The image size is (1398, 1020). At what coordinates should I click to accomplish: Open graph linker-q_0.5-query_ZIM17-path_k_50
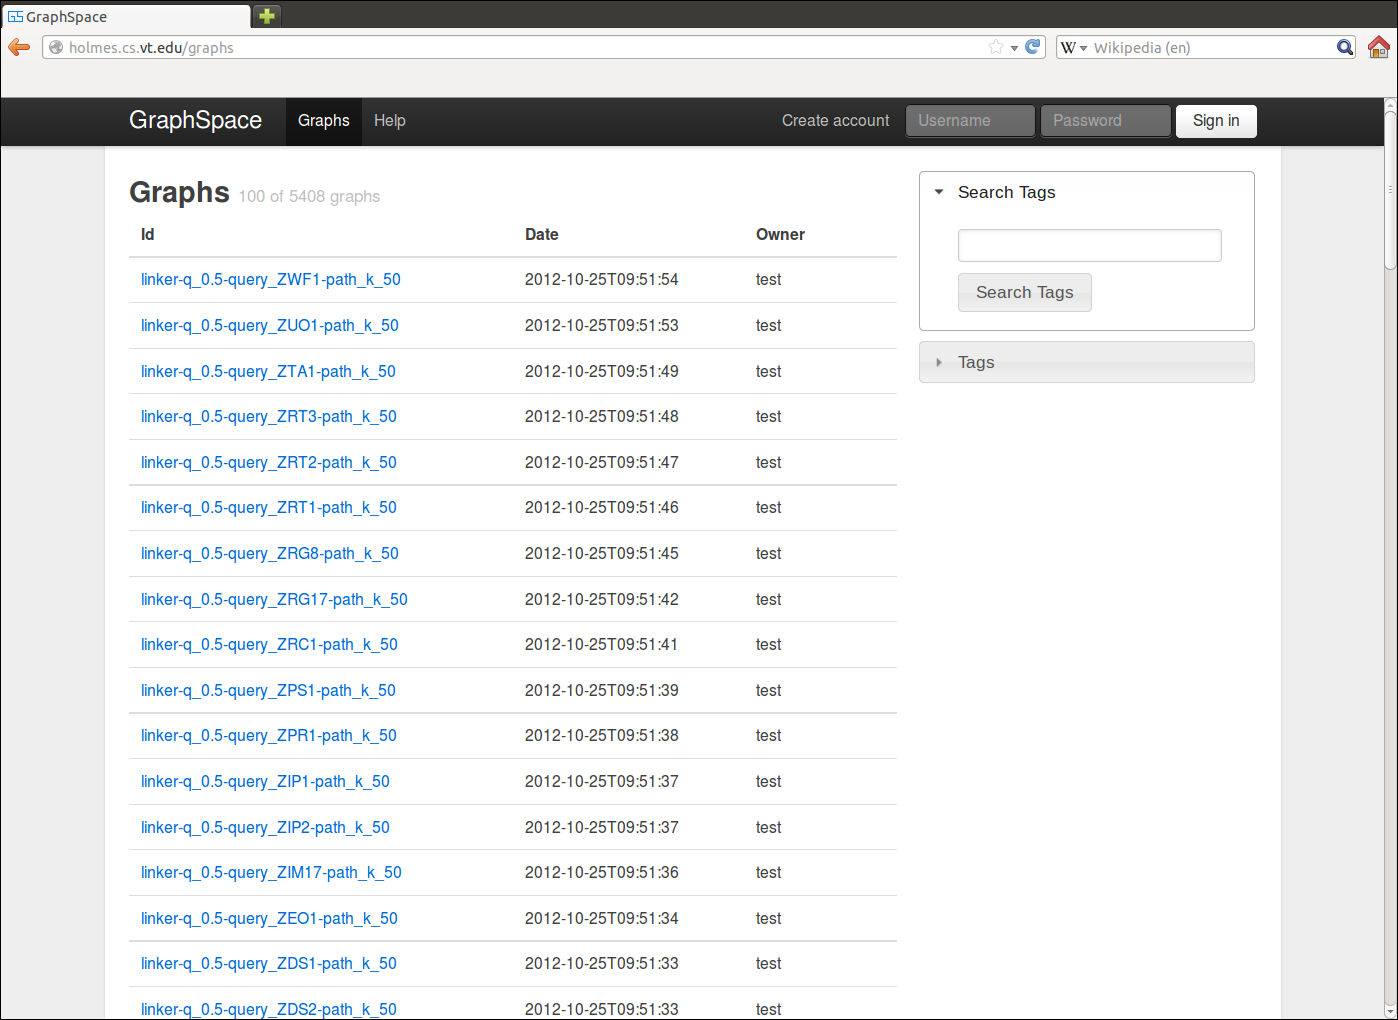tap(271, 873)
